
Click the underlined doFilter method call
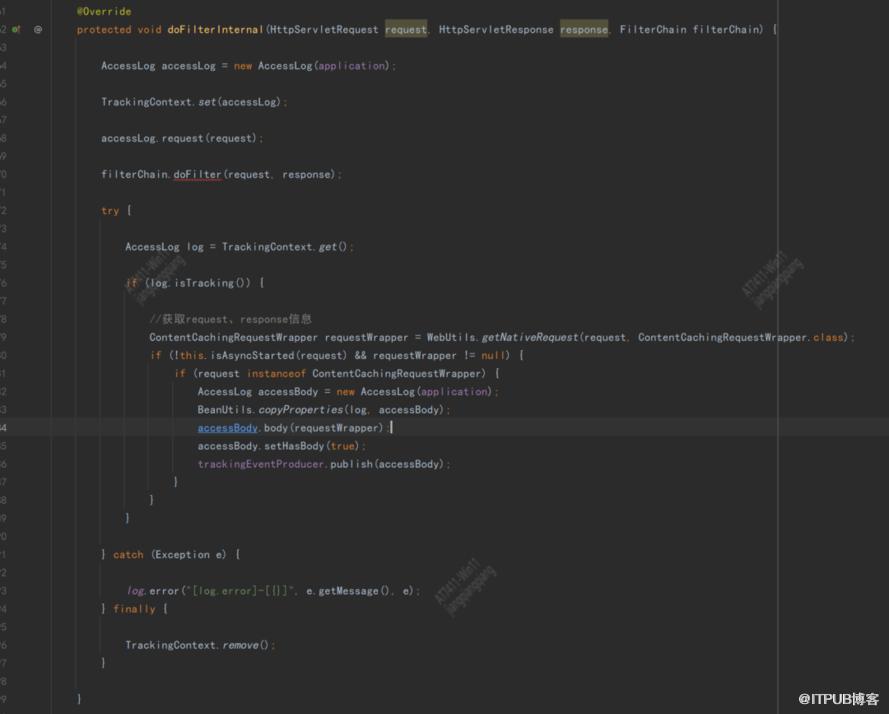click(197, 175)
